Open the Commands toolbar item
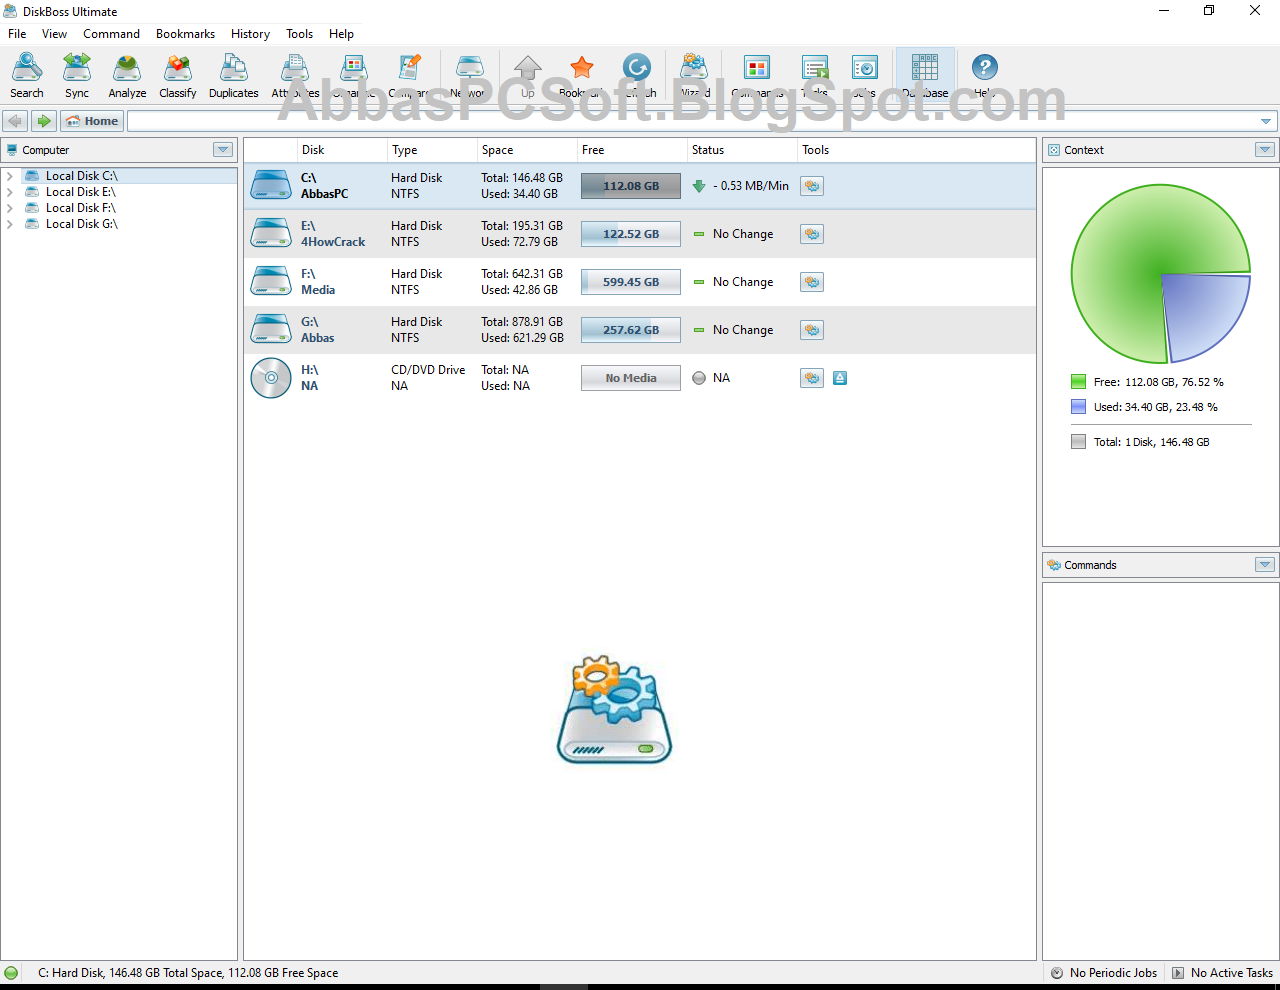The width and height of the screenshot is (1280, 990). pyautogui.click(x=757, y=76)
